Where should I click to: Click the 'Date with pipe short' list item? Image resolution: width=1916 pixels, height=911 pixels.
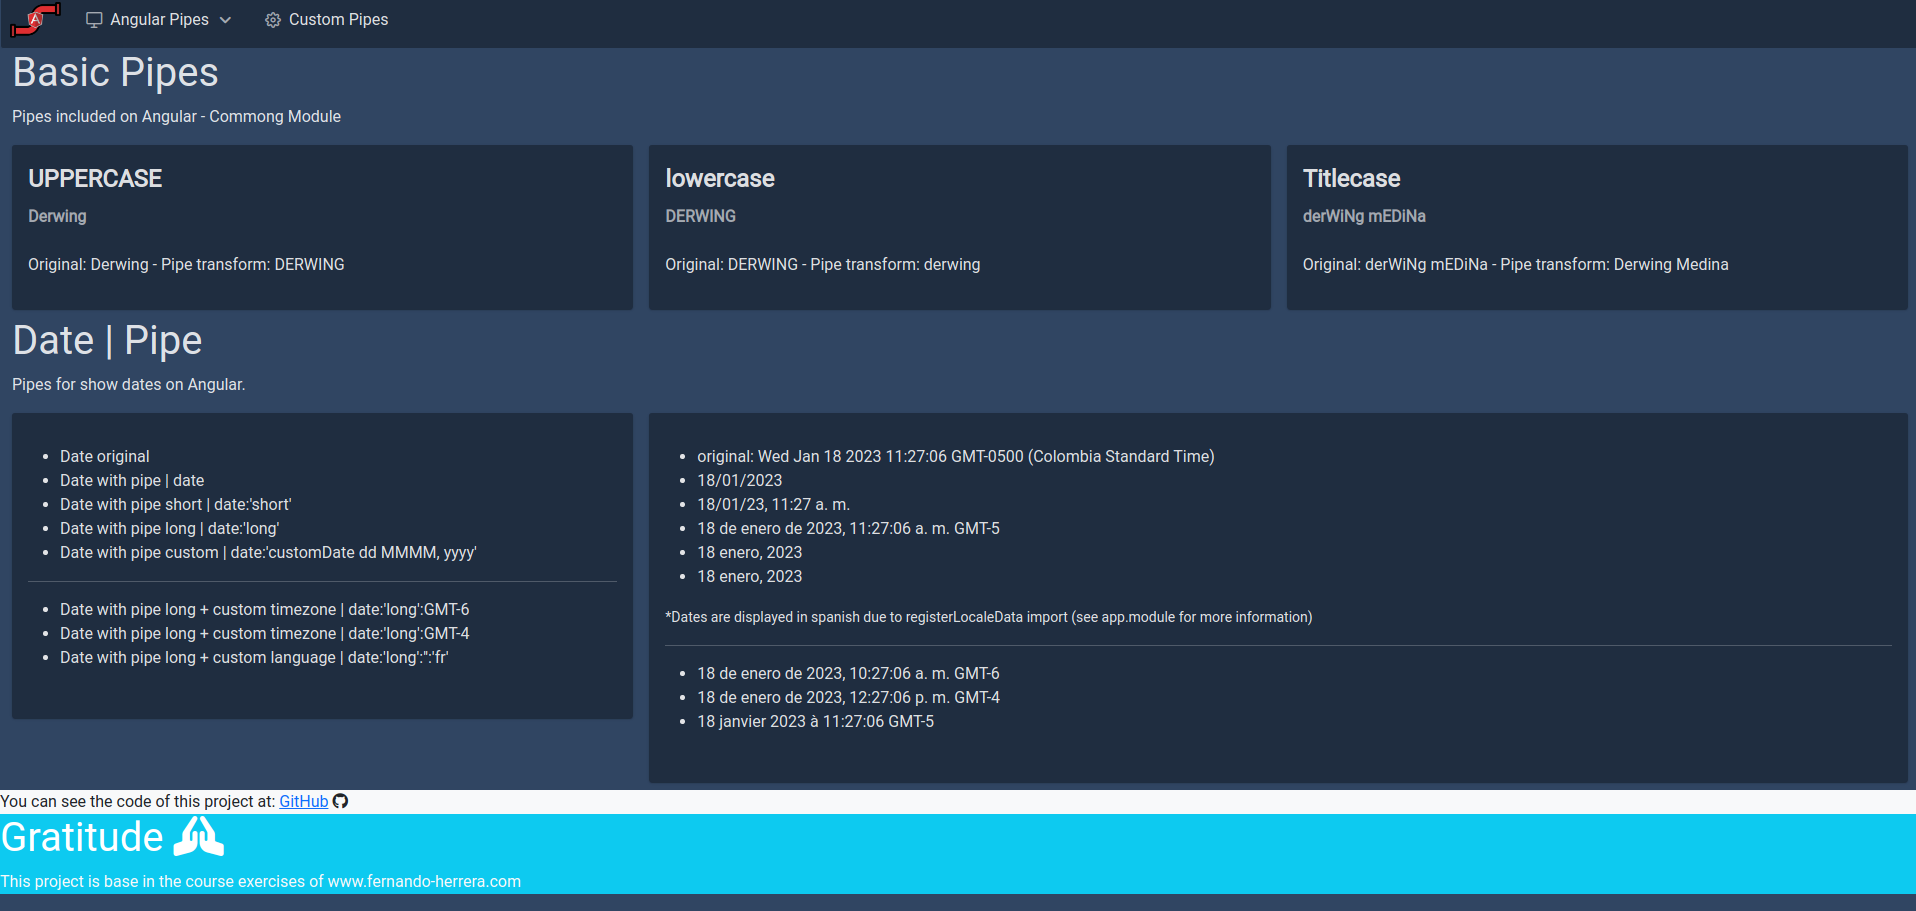pos(175,504)
